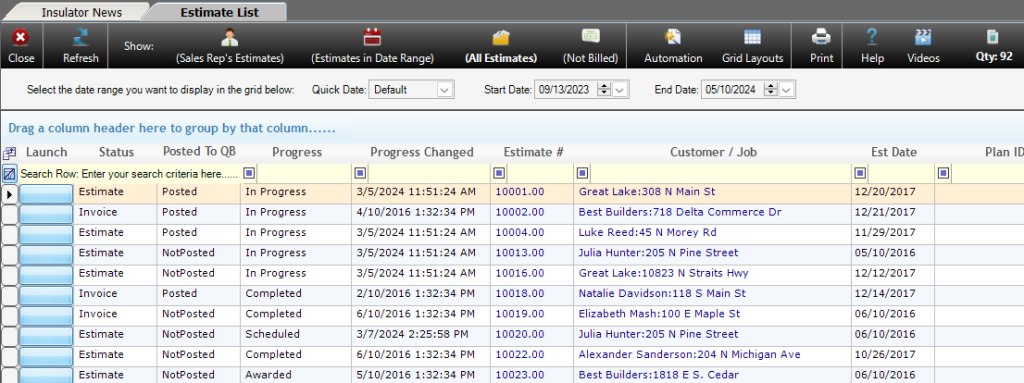
Task: Sort by the Progress column header
Action: 296,152
